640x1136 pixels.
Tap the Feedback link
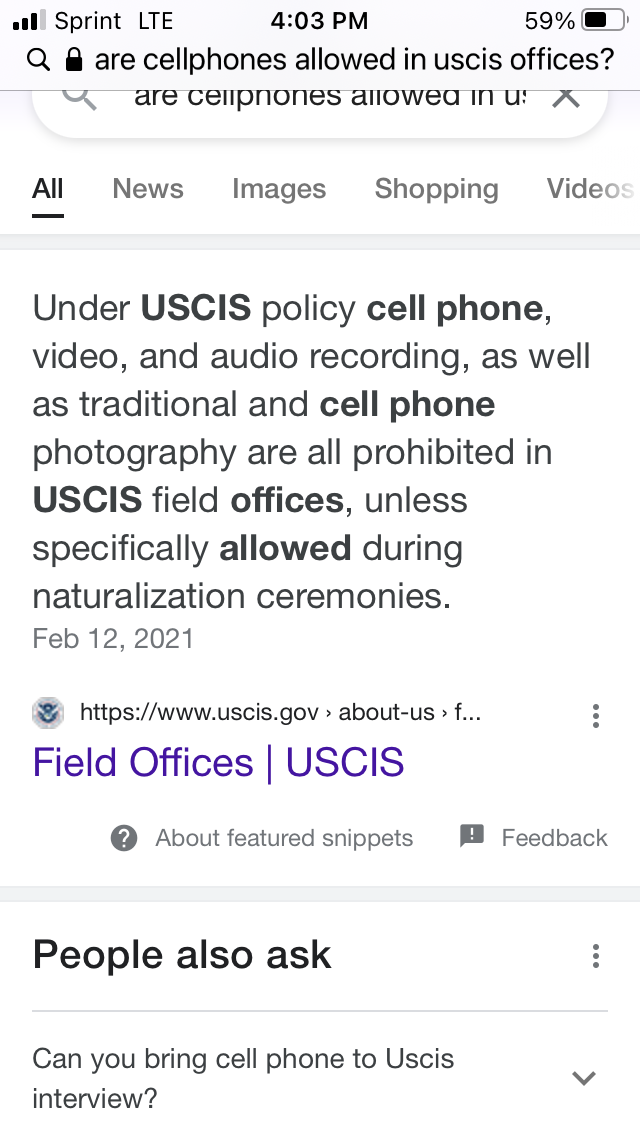(554, 838)
